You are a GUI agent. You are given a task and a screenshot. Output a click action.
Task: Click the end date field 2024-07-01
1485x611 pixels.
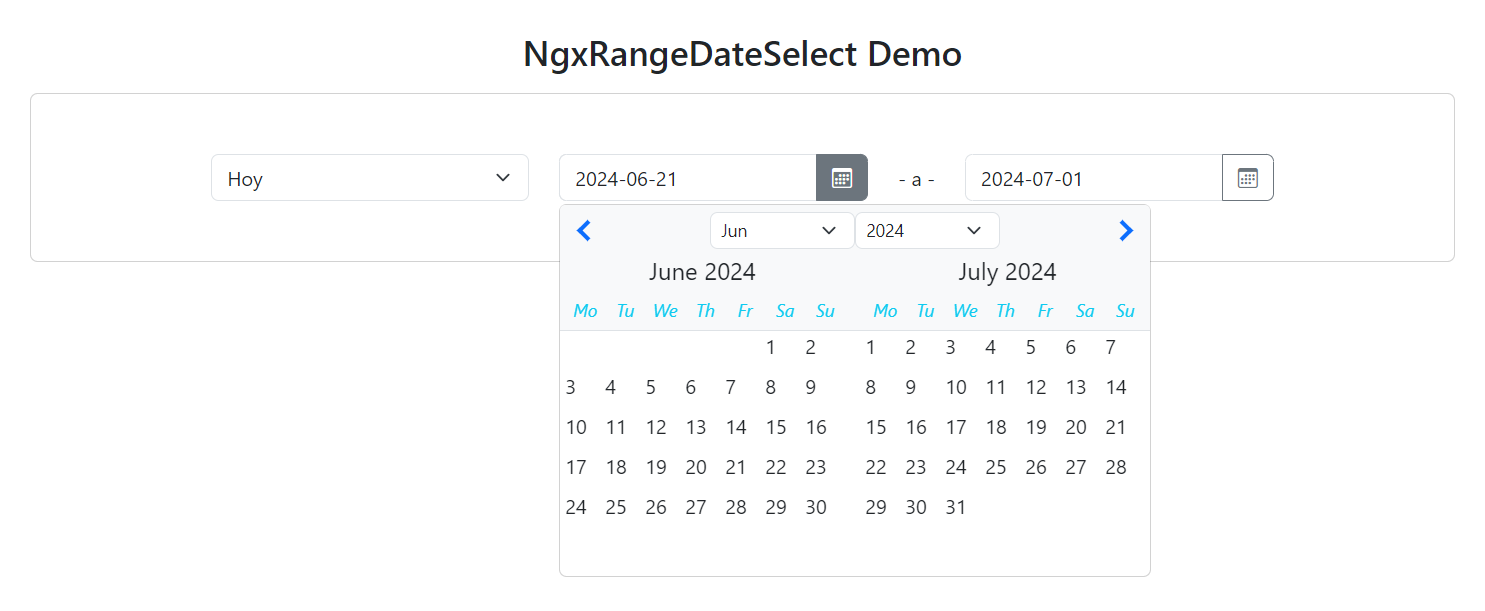coord(1094,178)
